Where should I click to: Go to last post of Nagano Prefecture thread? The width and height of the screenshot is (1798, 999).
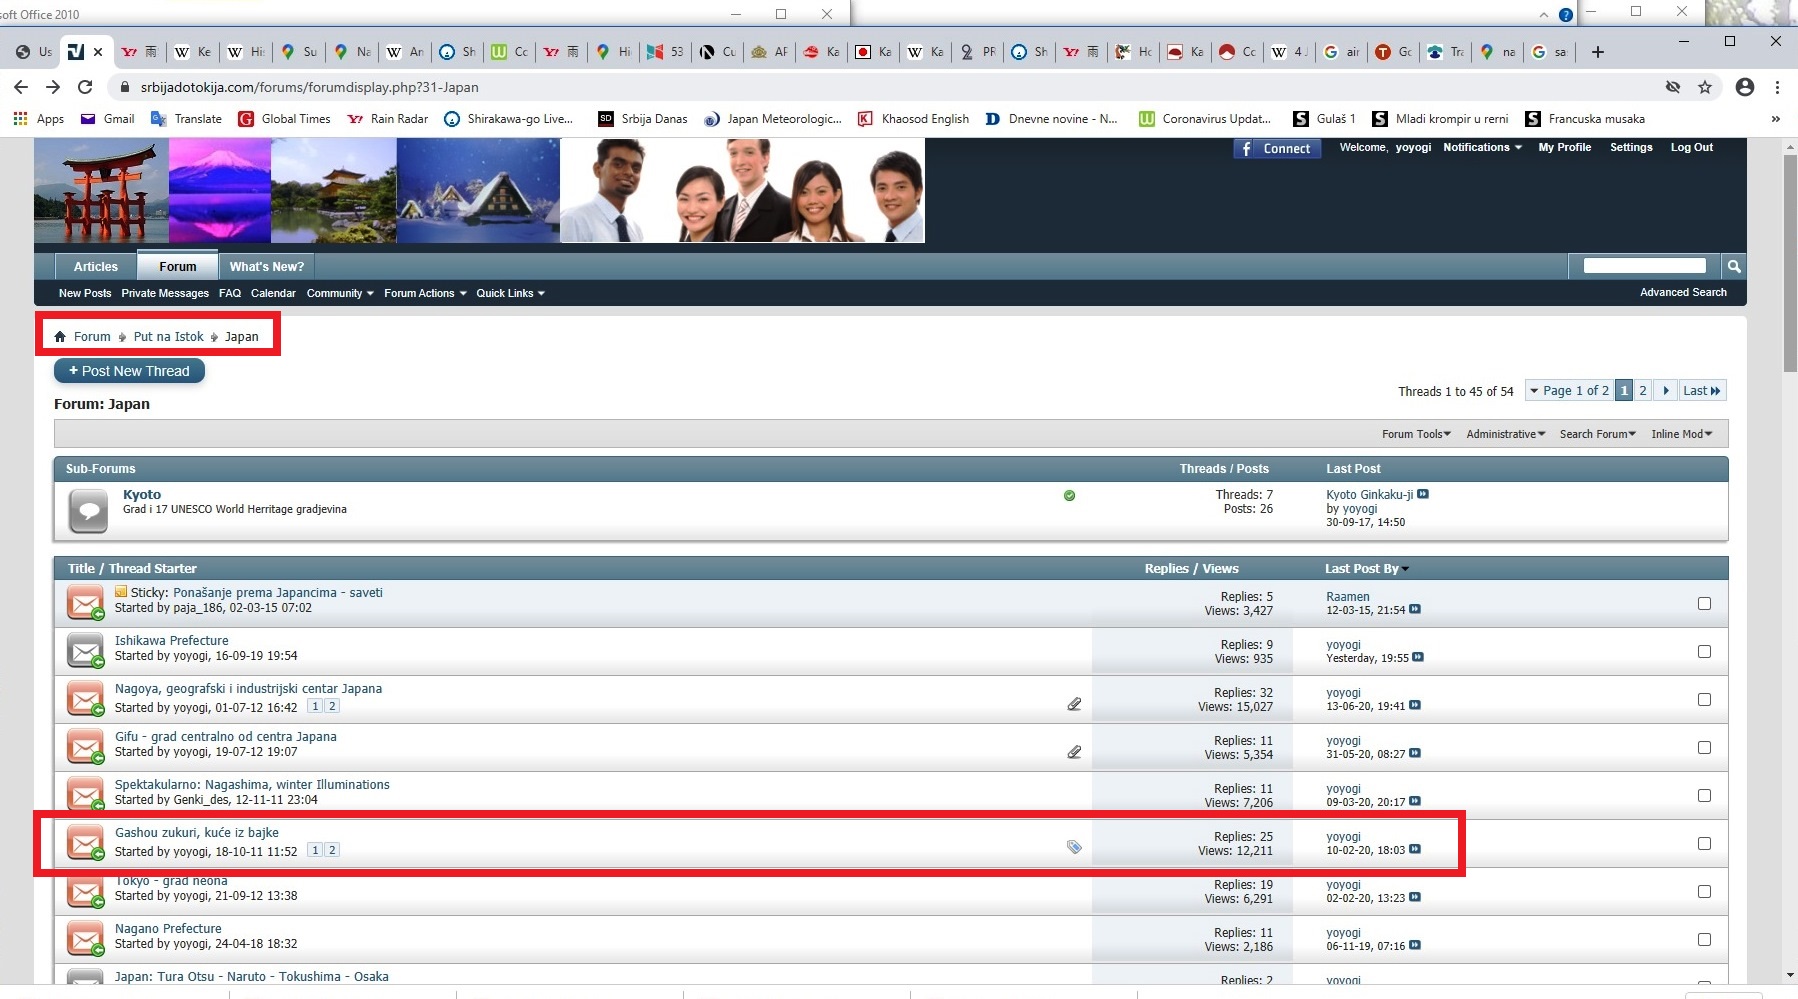pos(1415,945)
